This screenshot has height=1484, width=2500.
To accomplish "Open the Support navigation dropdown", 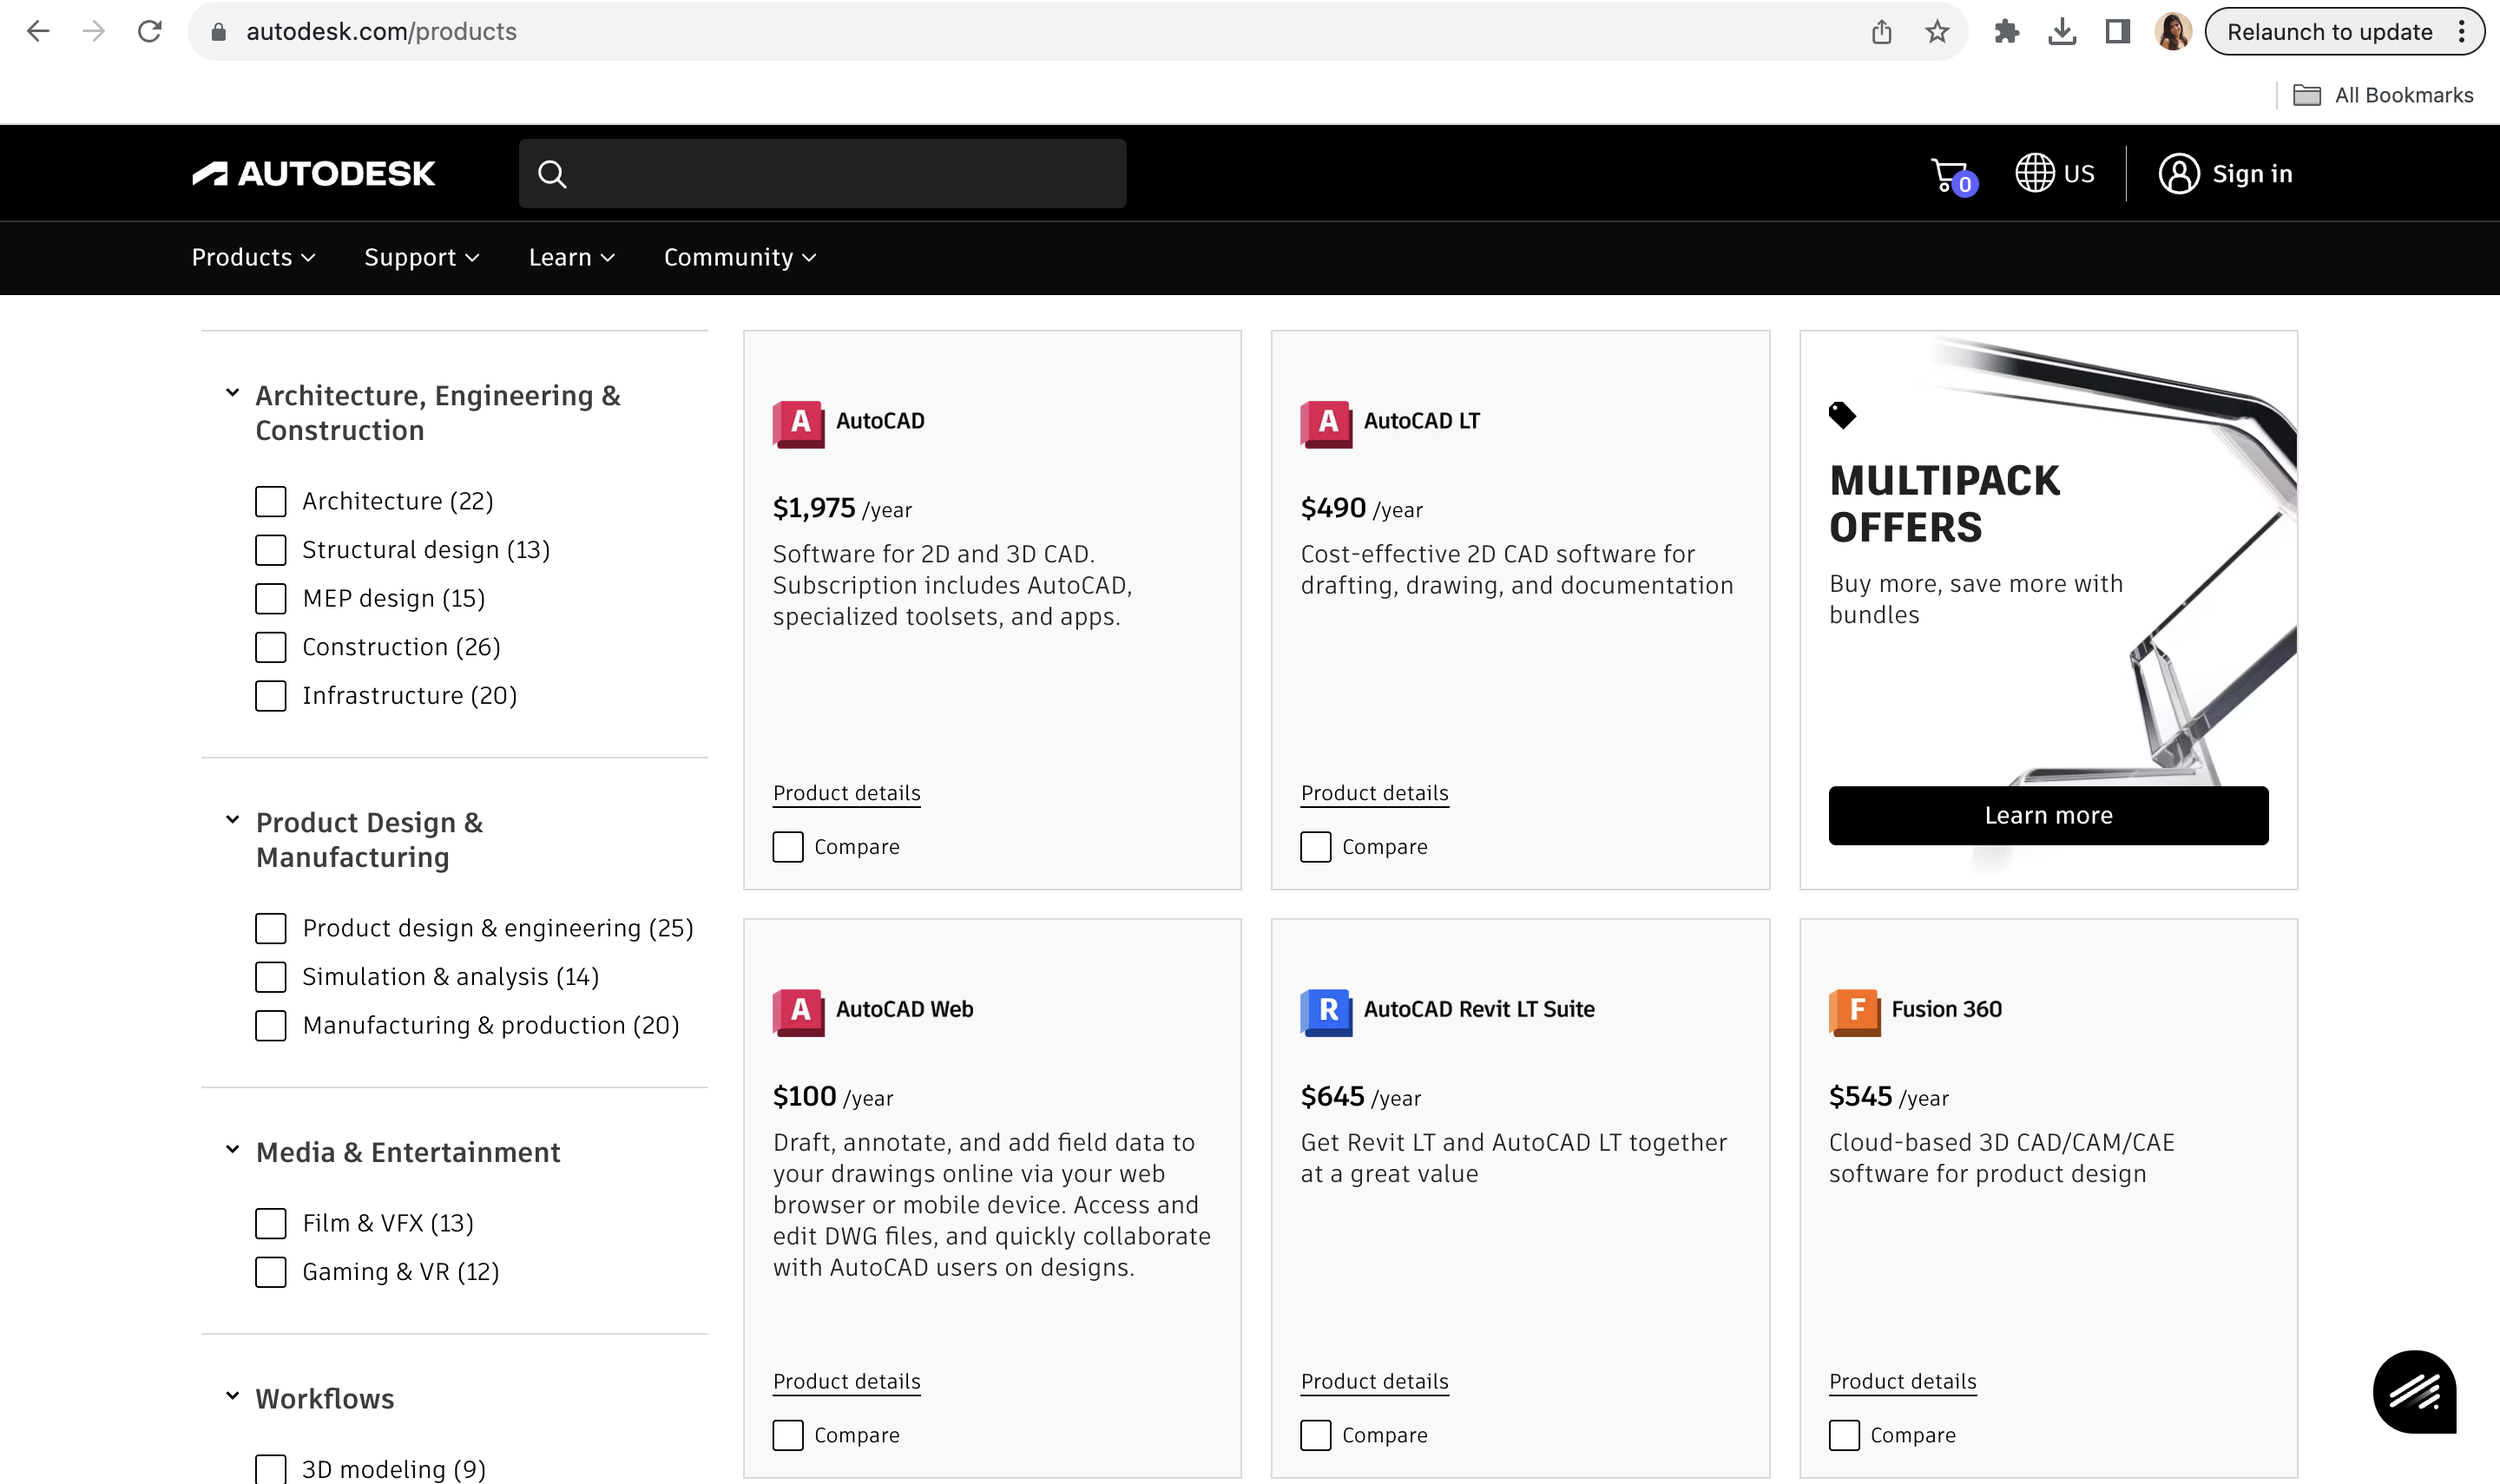I will (x=422, y=257).
